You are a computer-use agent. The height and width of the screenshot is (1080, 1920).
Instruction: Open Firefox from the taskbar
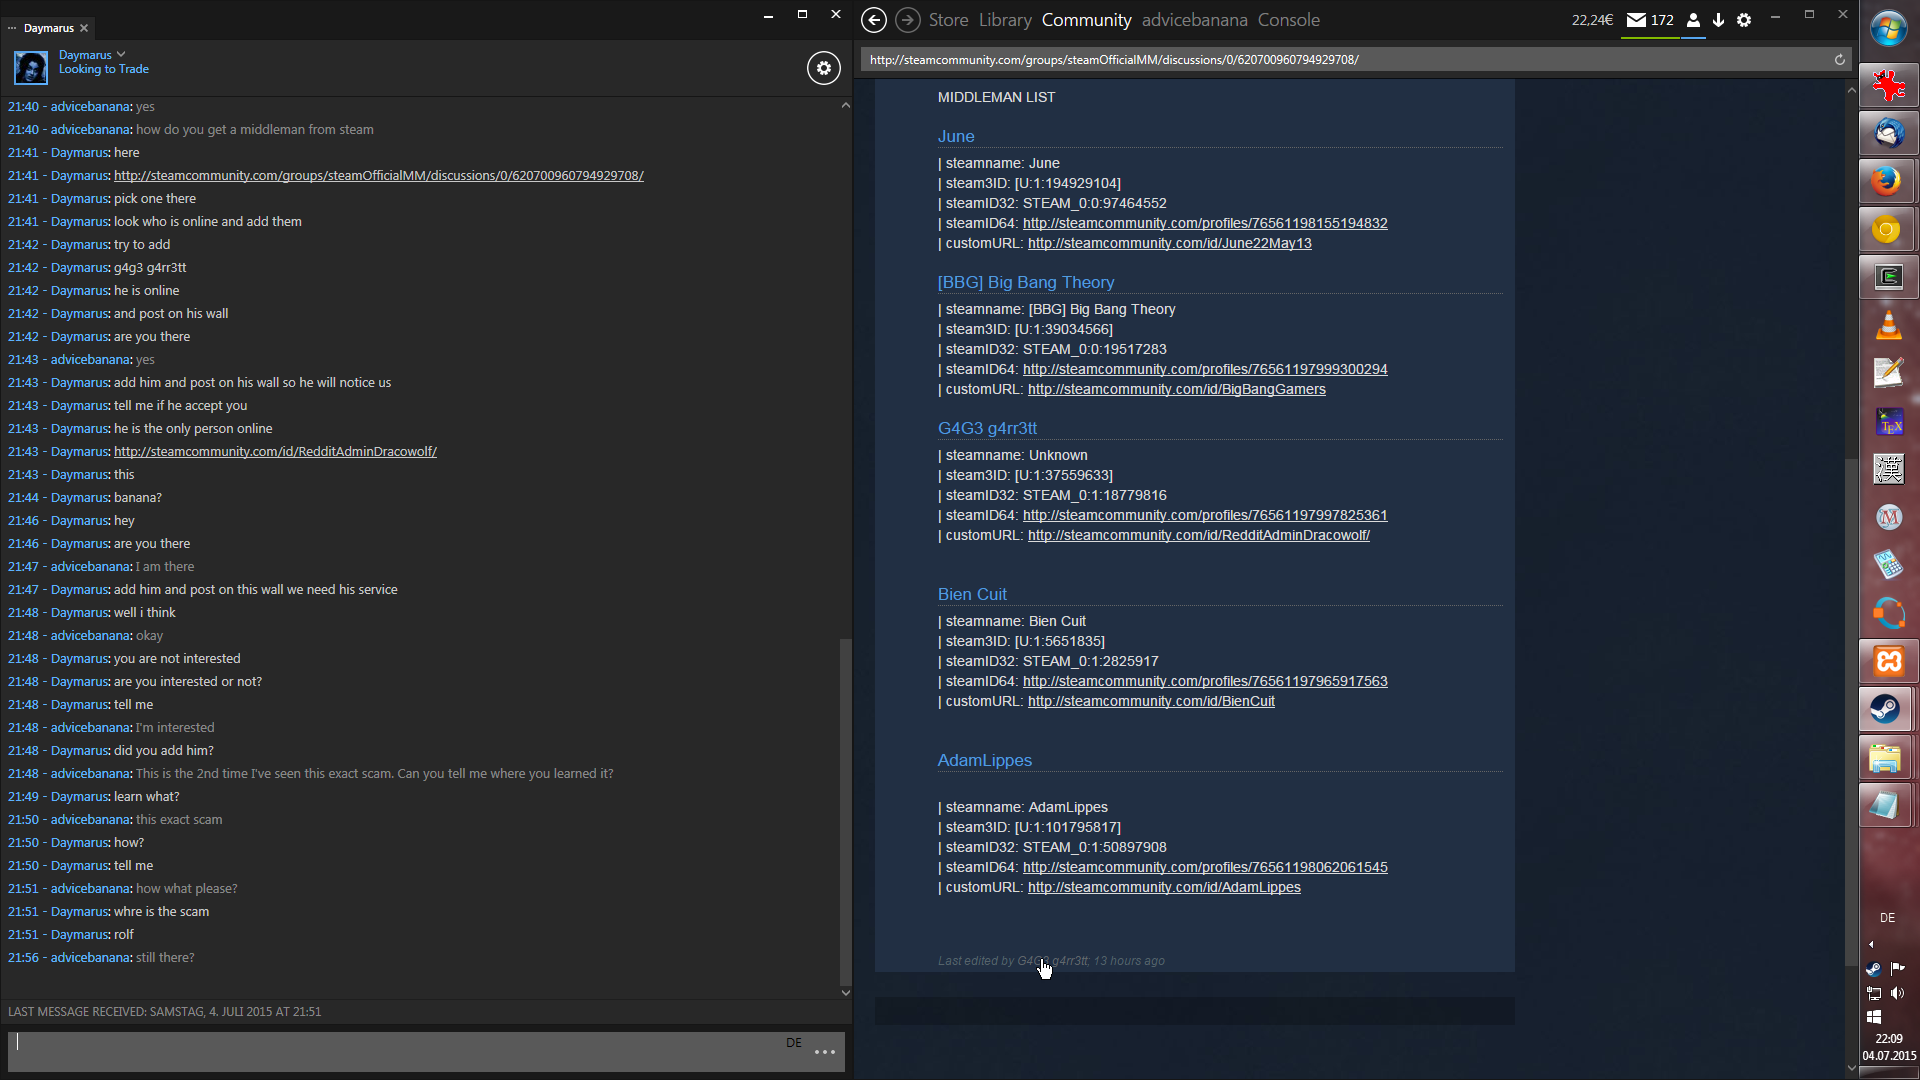coord(1887,181)
